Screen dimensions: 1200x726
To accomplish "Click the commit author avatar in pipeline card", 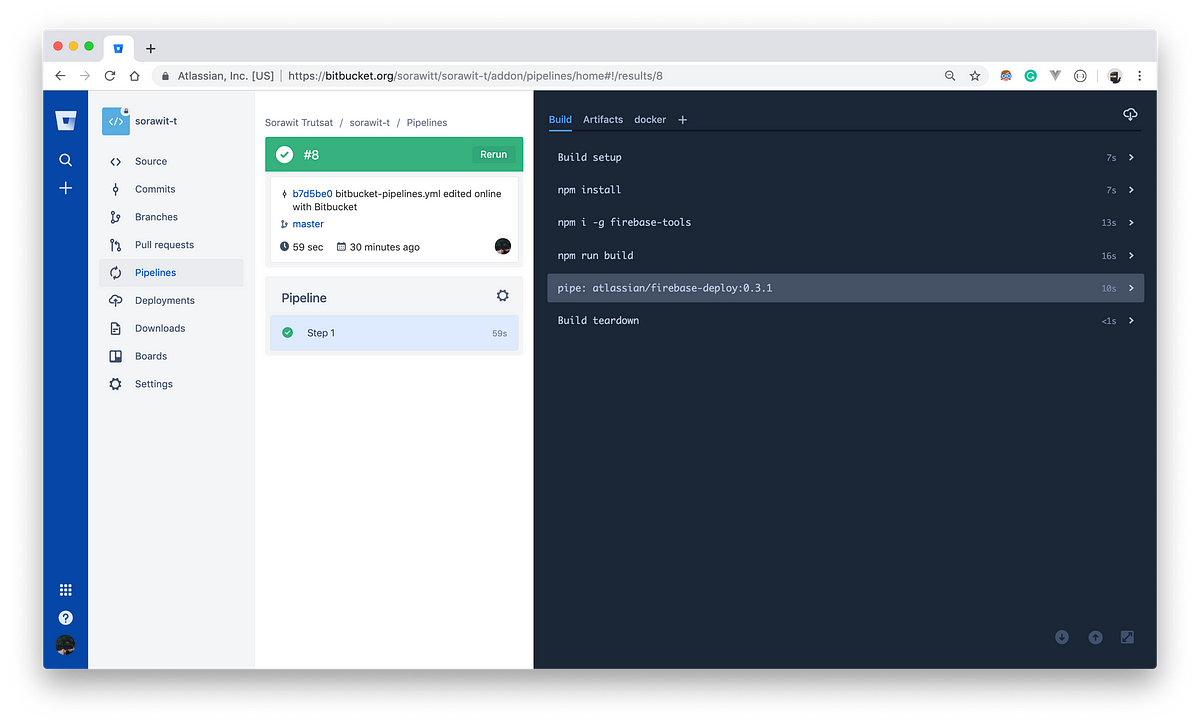I will (x=503, y=246).
